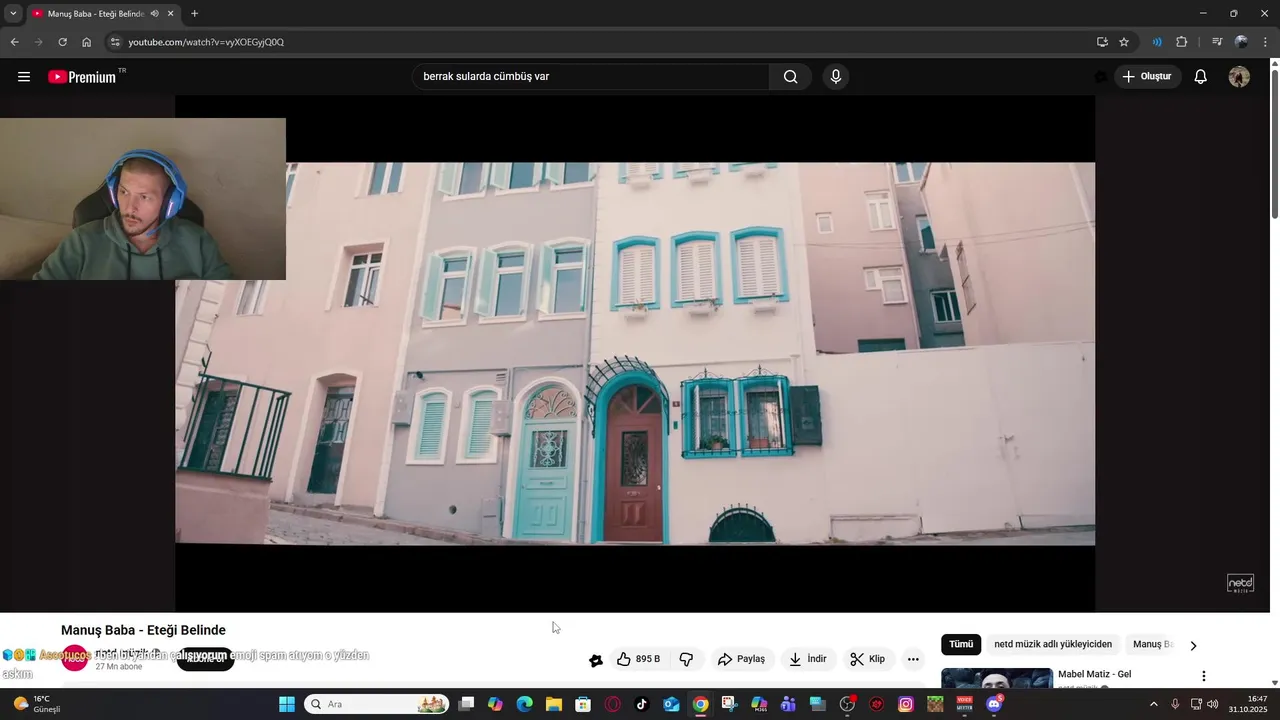This screenshot has height=720, width=1280.
Task: Open Windows Start menu
Action: [286, 704]
